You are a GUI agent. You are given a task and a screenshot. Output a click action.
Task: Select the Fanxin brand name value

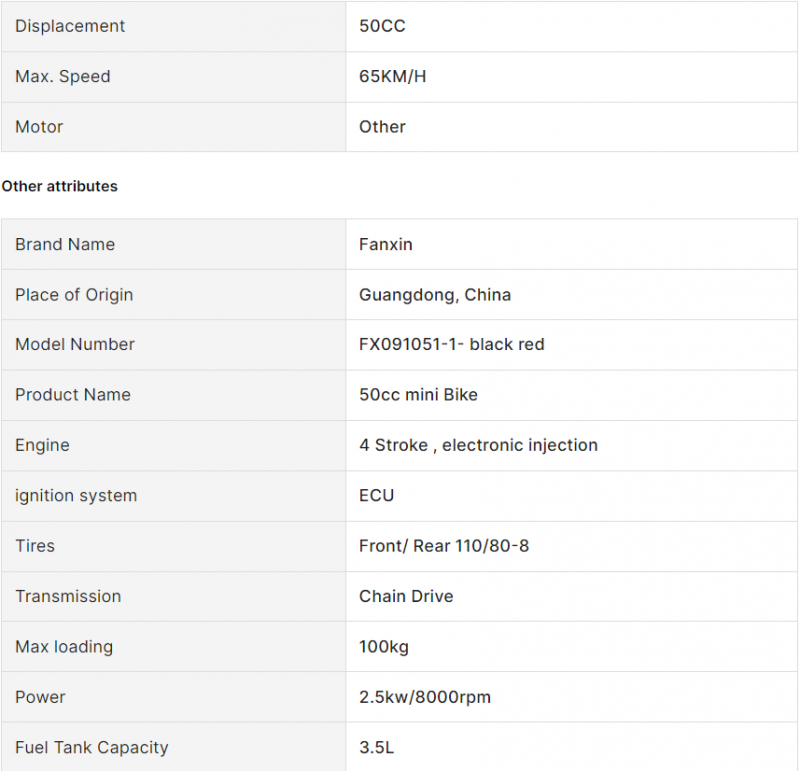(x=386, y=244)
